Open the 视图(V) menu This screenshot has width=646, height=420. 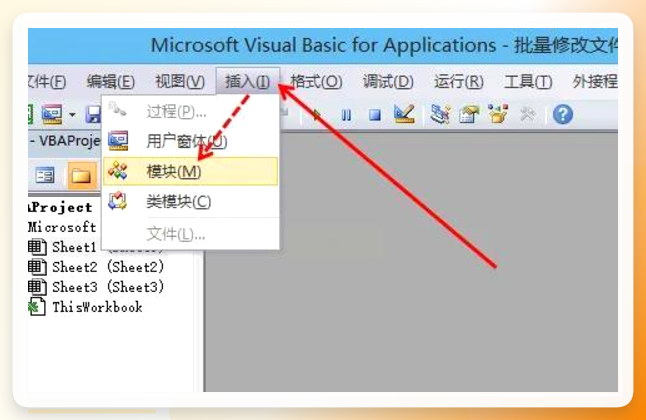click(180, 82)
